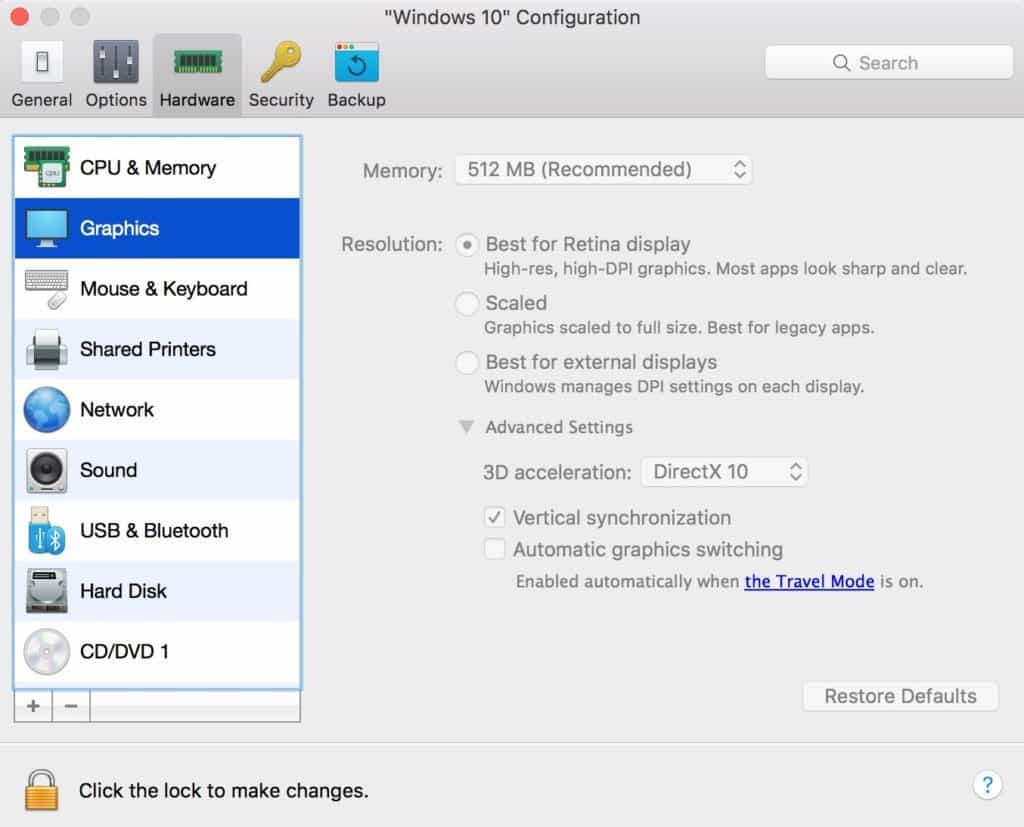Select Hard Disk in the sidebar
This screenshot has width=1024, height=827.
coord(157,591)
